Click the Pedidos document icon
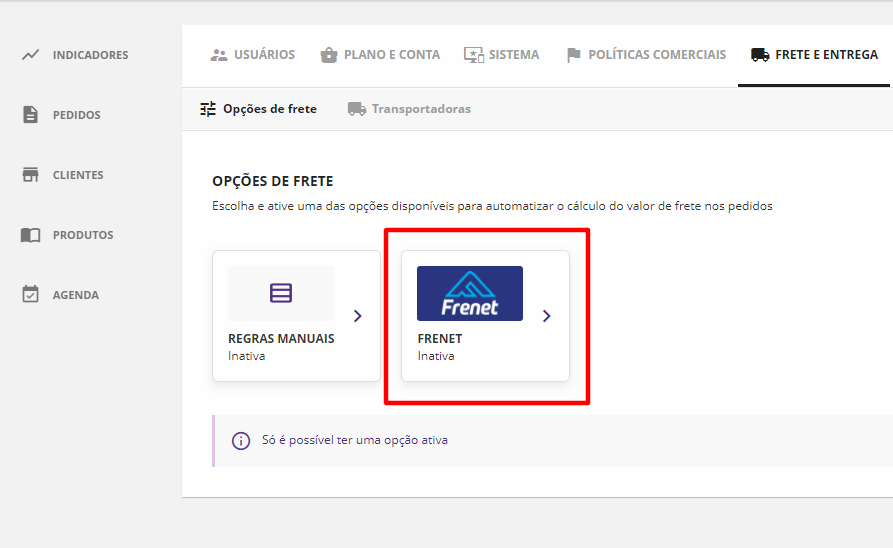 [x=30, y=114]
